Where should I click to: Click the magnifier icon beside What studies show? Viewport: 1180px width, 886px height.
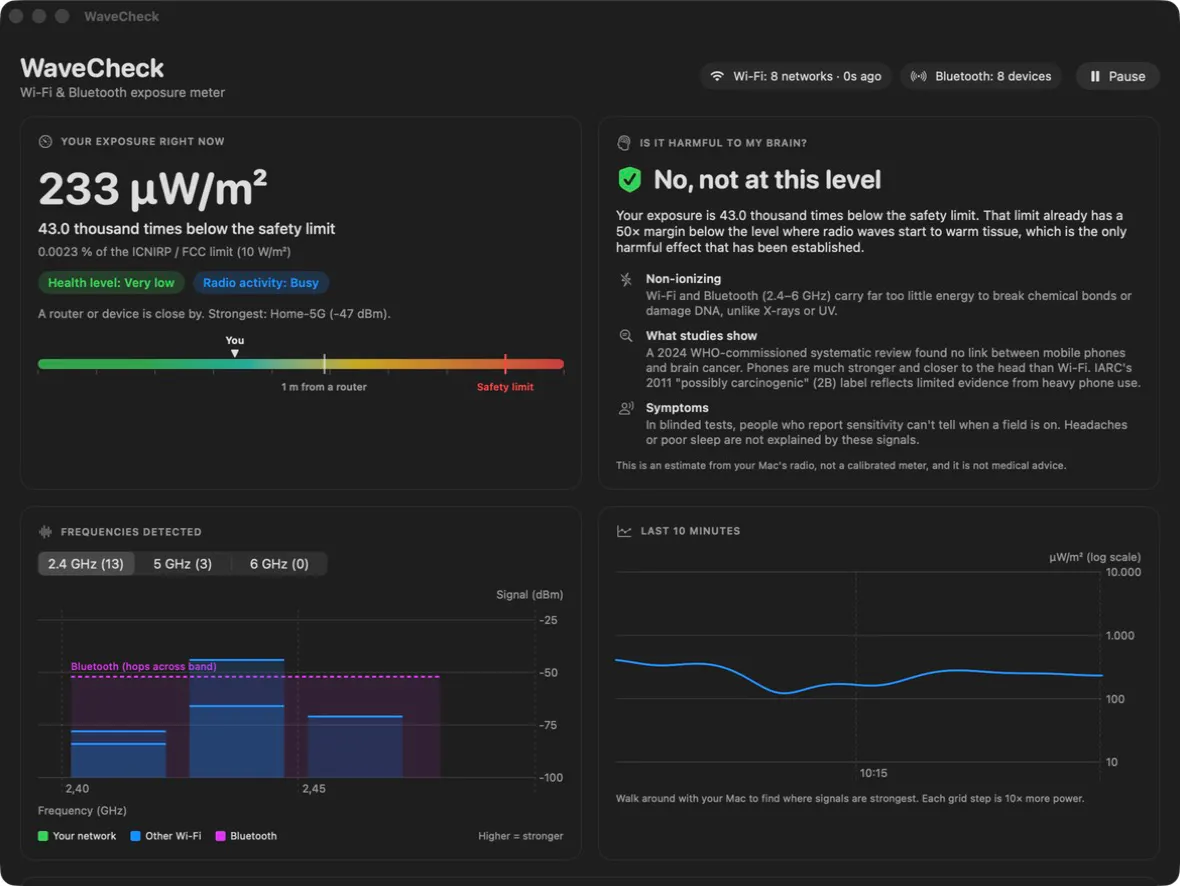click(625, 336)
